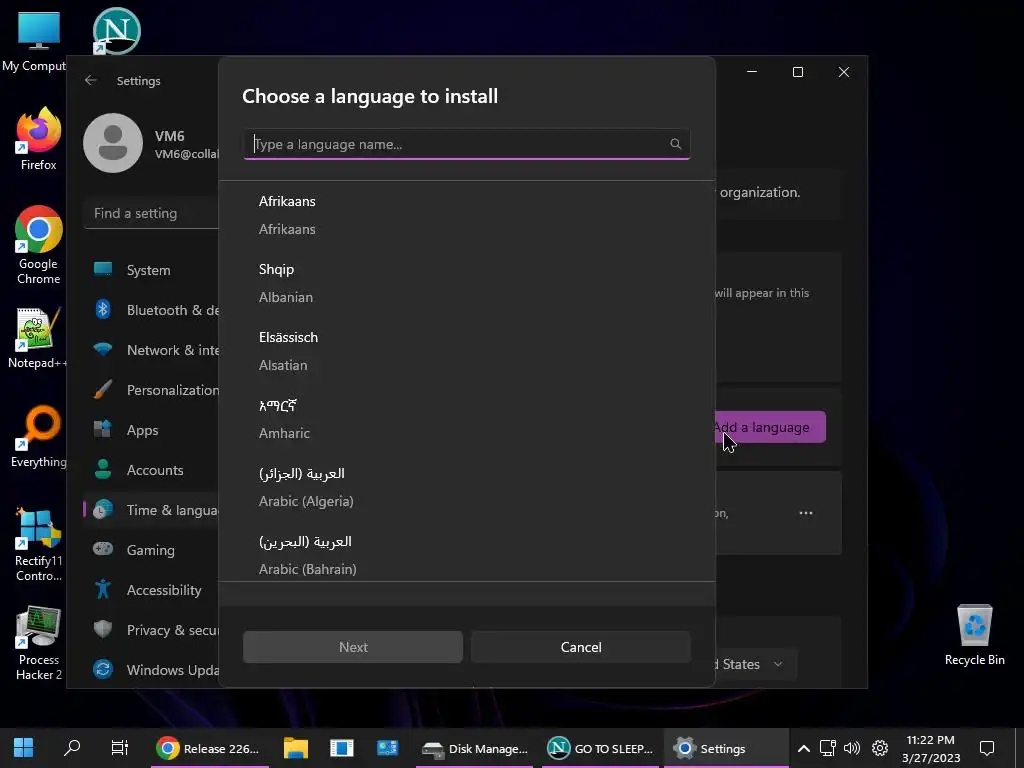Open the Start menu

tap(24, 748)
